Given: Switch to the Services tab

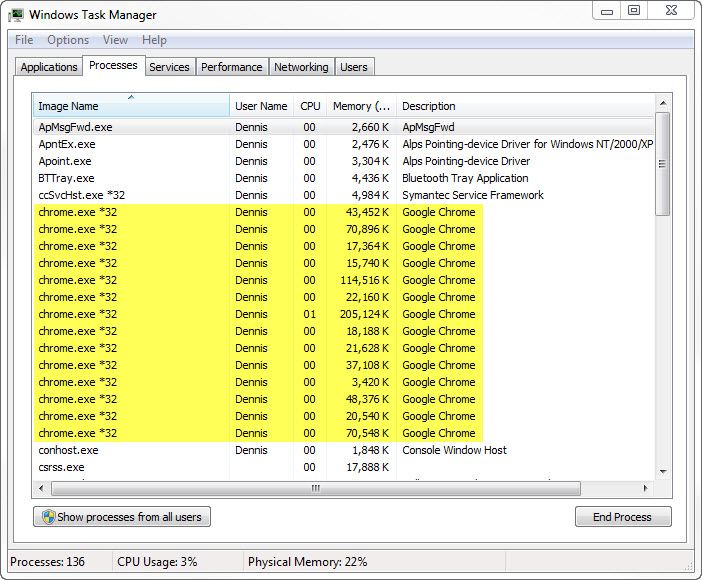Looking at the screenshot, I should pyautogui.click(x=169, y=67).
